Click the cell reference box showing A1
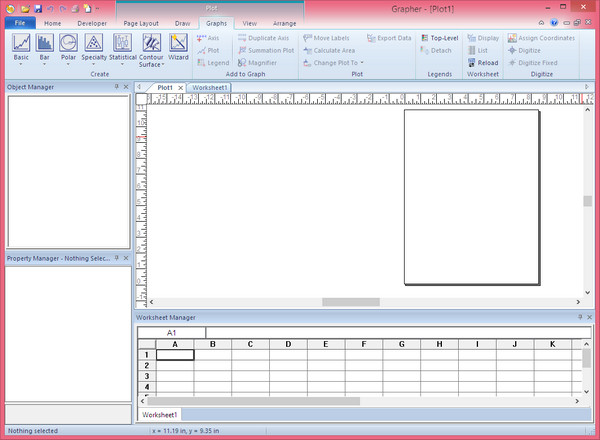600x440 pixels. [x=171, y=332]
